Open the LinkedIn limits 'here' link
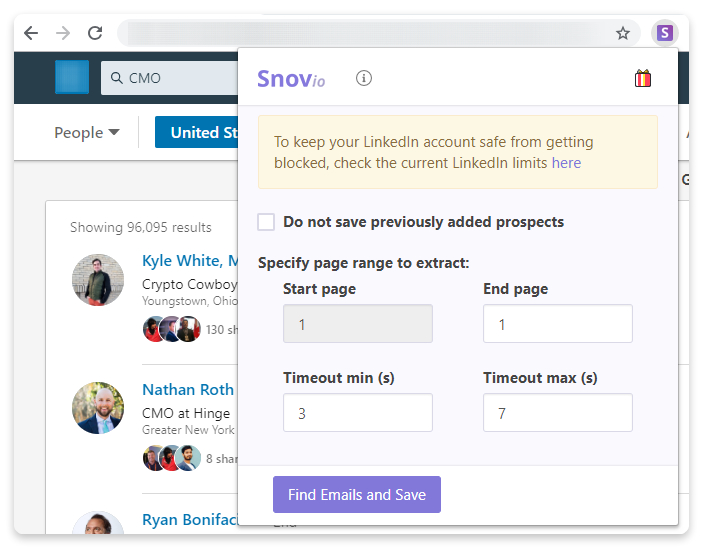Viewport: 703px width, 548px height. coord(566,163)
